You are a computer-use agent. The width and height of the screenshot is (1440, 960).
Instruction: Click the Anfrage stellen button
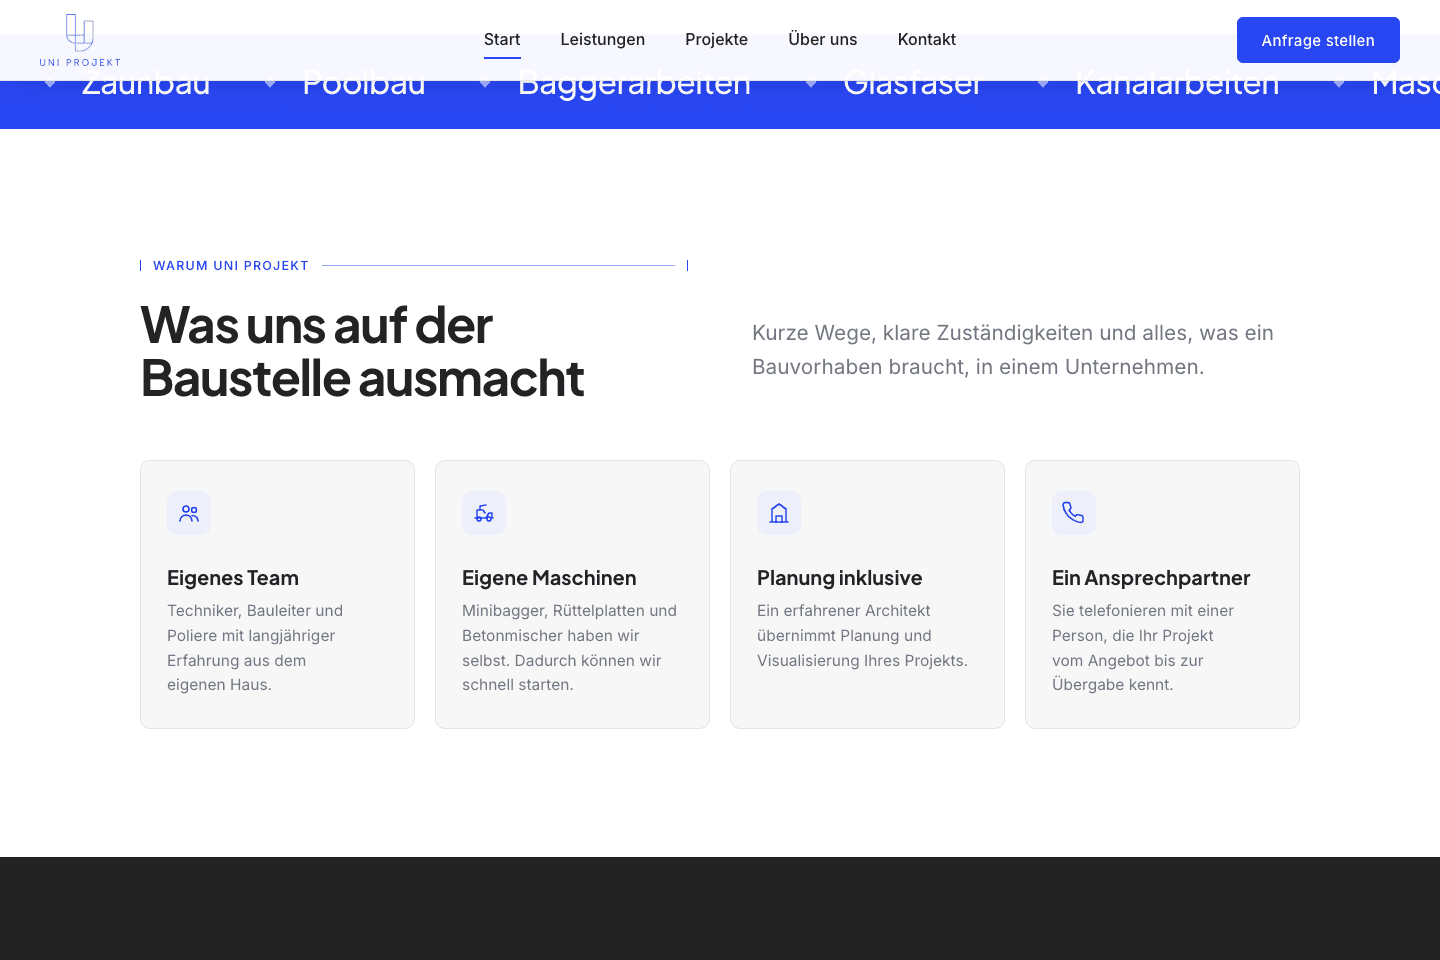[1318, 40]
